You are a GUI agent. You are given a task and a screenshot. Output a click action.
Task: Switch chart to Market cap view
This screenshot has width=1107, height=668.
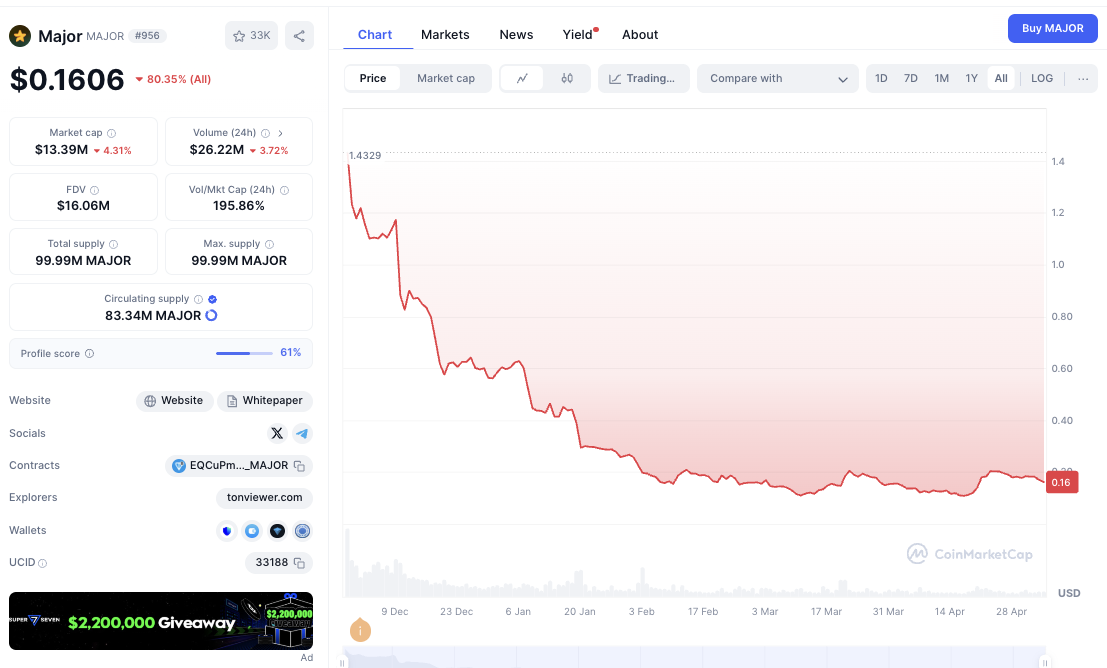pyautogui.click(x=445, y=78)
